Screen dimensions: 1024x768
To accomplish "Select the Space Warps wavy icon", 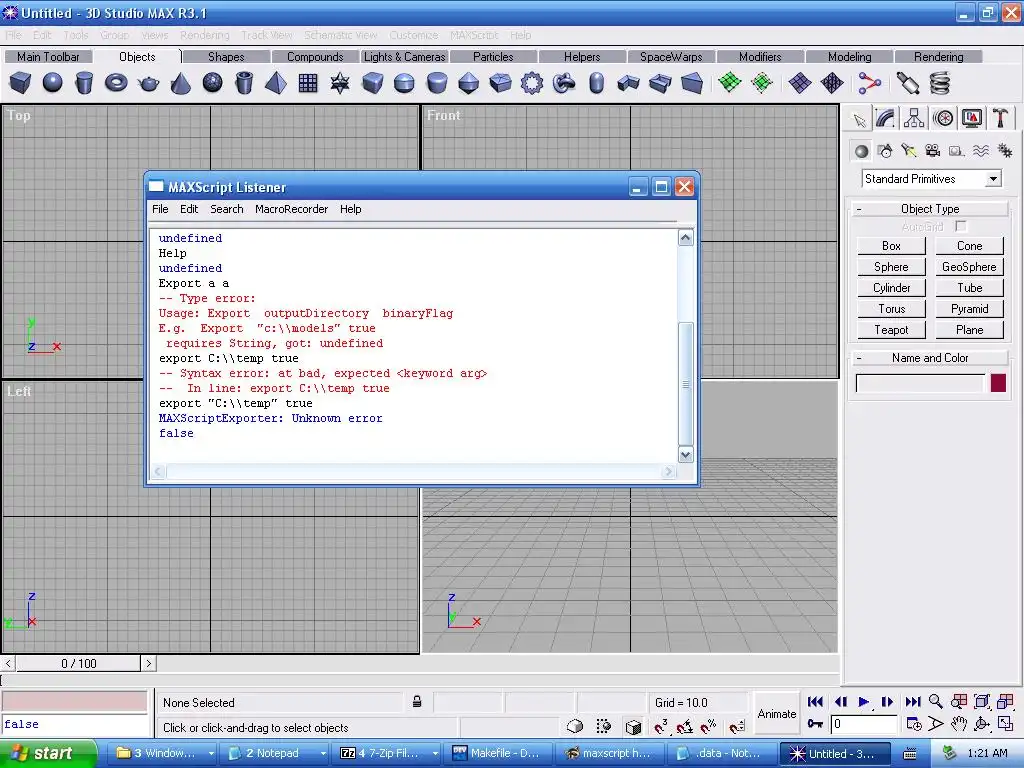I will coord(980,152).
